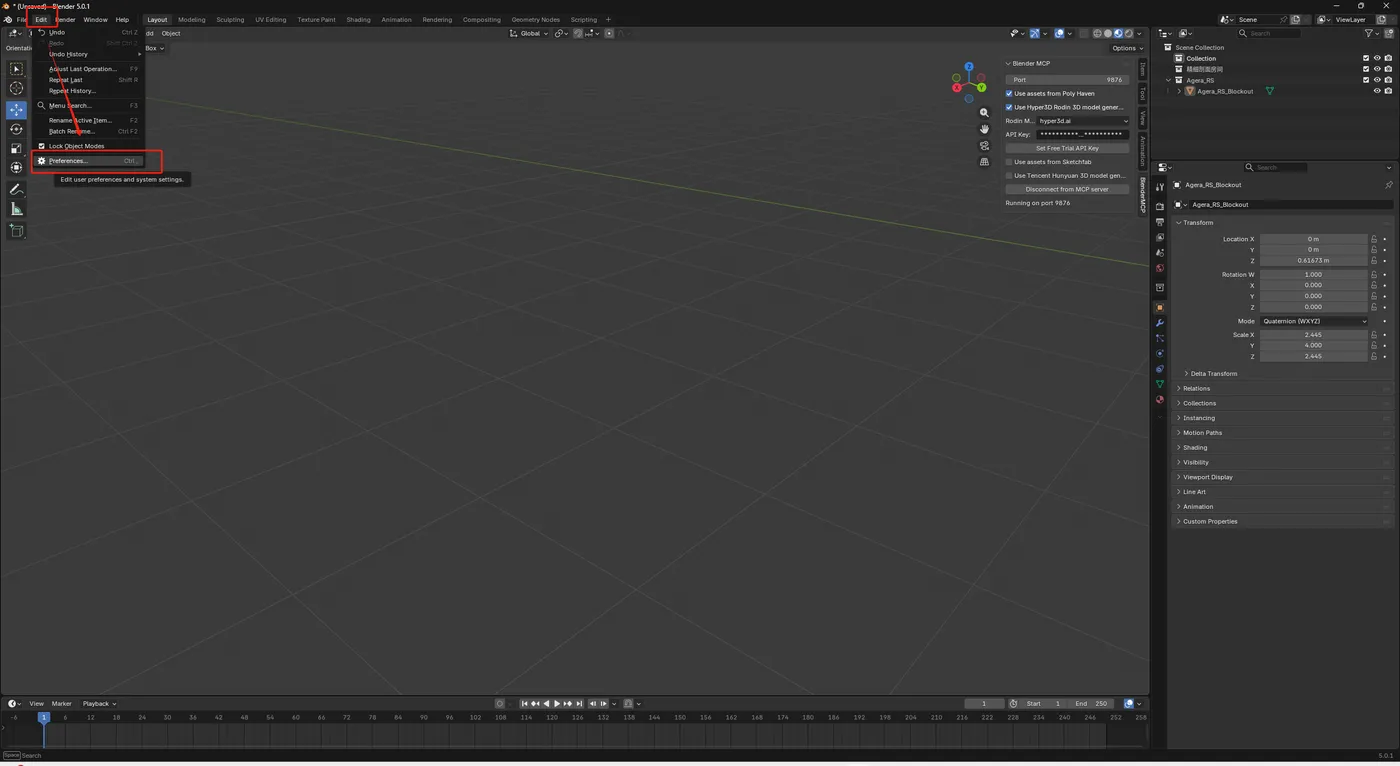Viewport: 1400px width, 766px height.
Task: Click the Blender logo menu icon
Action: [x=8, y=19]
